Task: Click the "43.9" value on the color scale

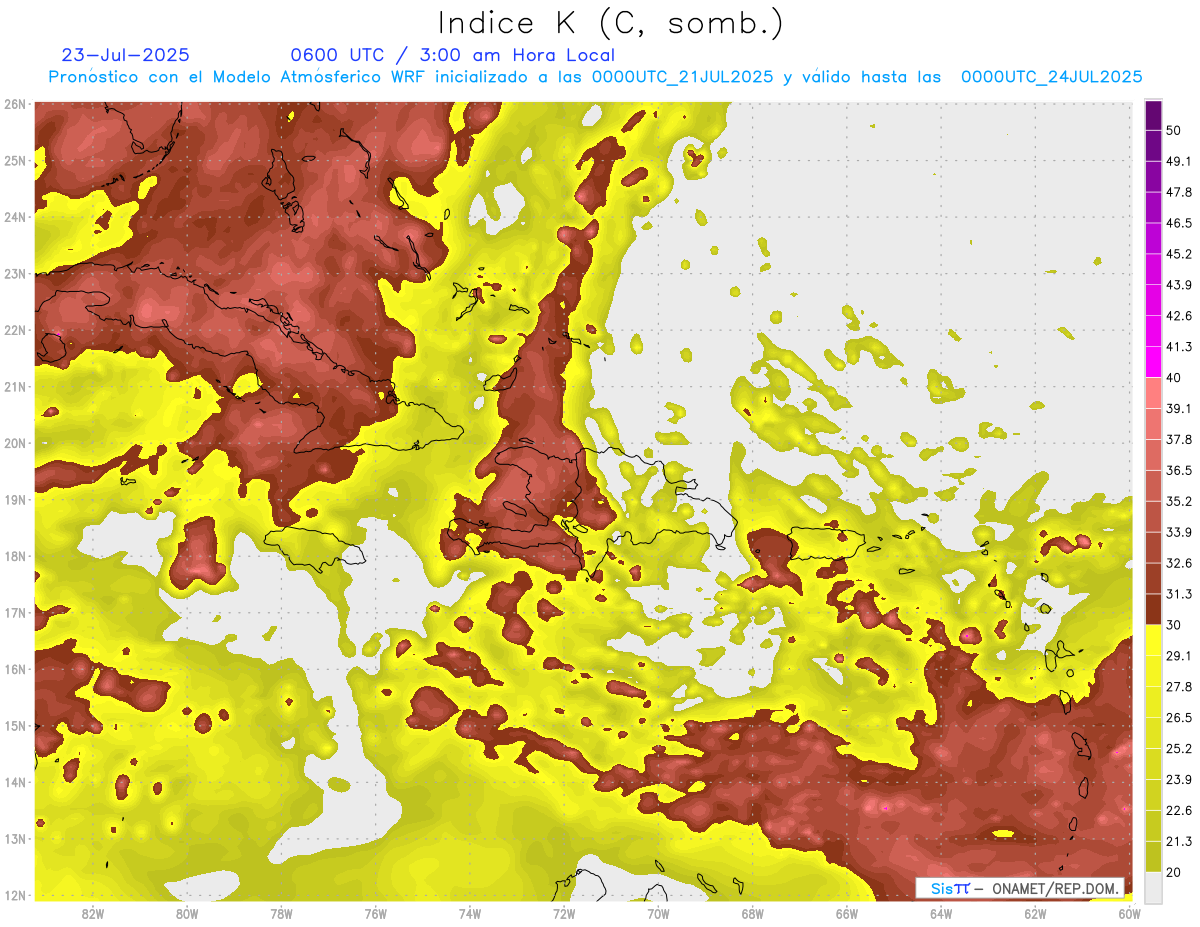Action: (x=1179, y=285)
